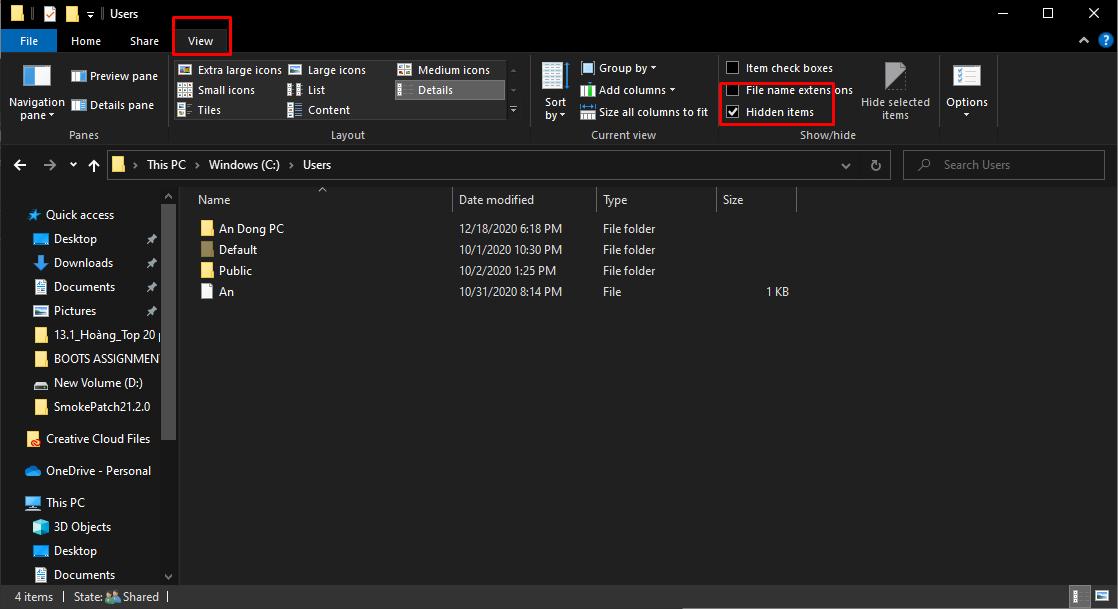Click Hide selected items button
The width and height of the screenshot is (1118, 609).
(895, 91)
